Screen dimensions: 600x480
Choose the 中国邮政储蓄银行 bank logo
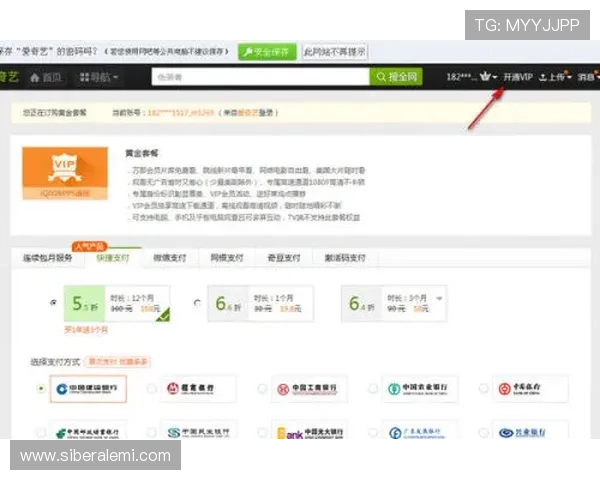pyautogui.click(x=88, y=430)
